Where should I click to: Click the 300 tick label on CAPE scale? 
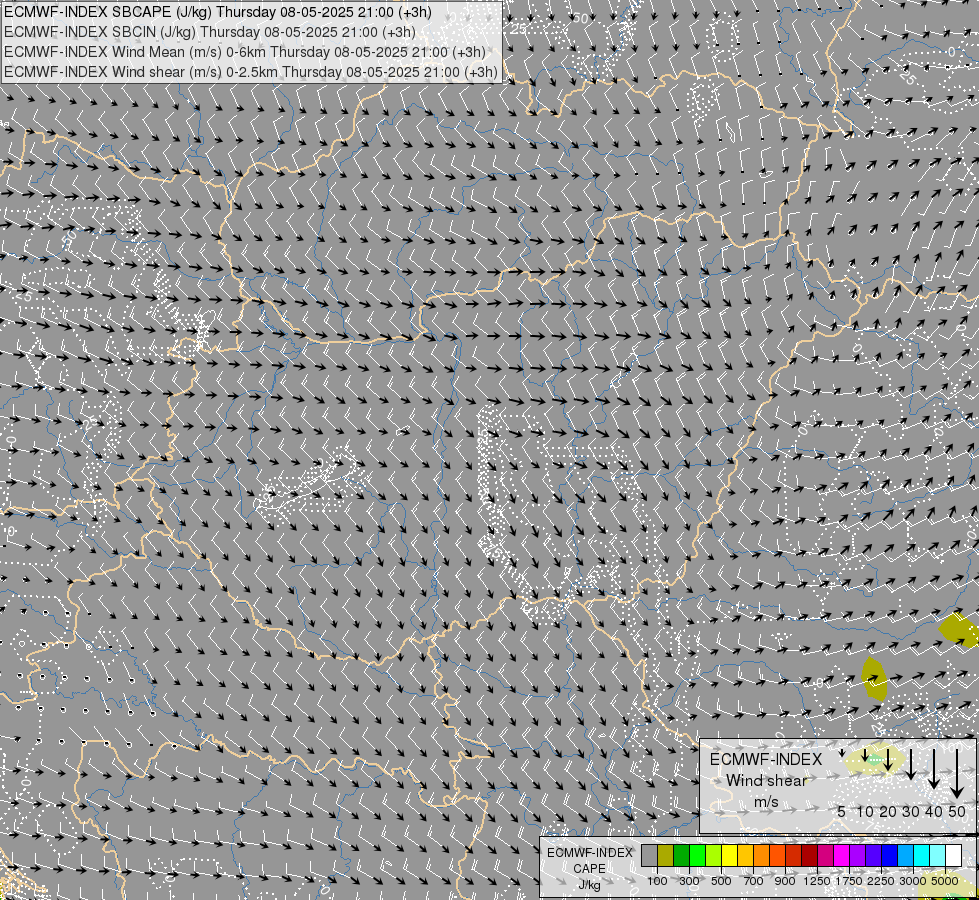pyautogui.click(x=689, y=881)
